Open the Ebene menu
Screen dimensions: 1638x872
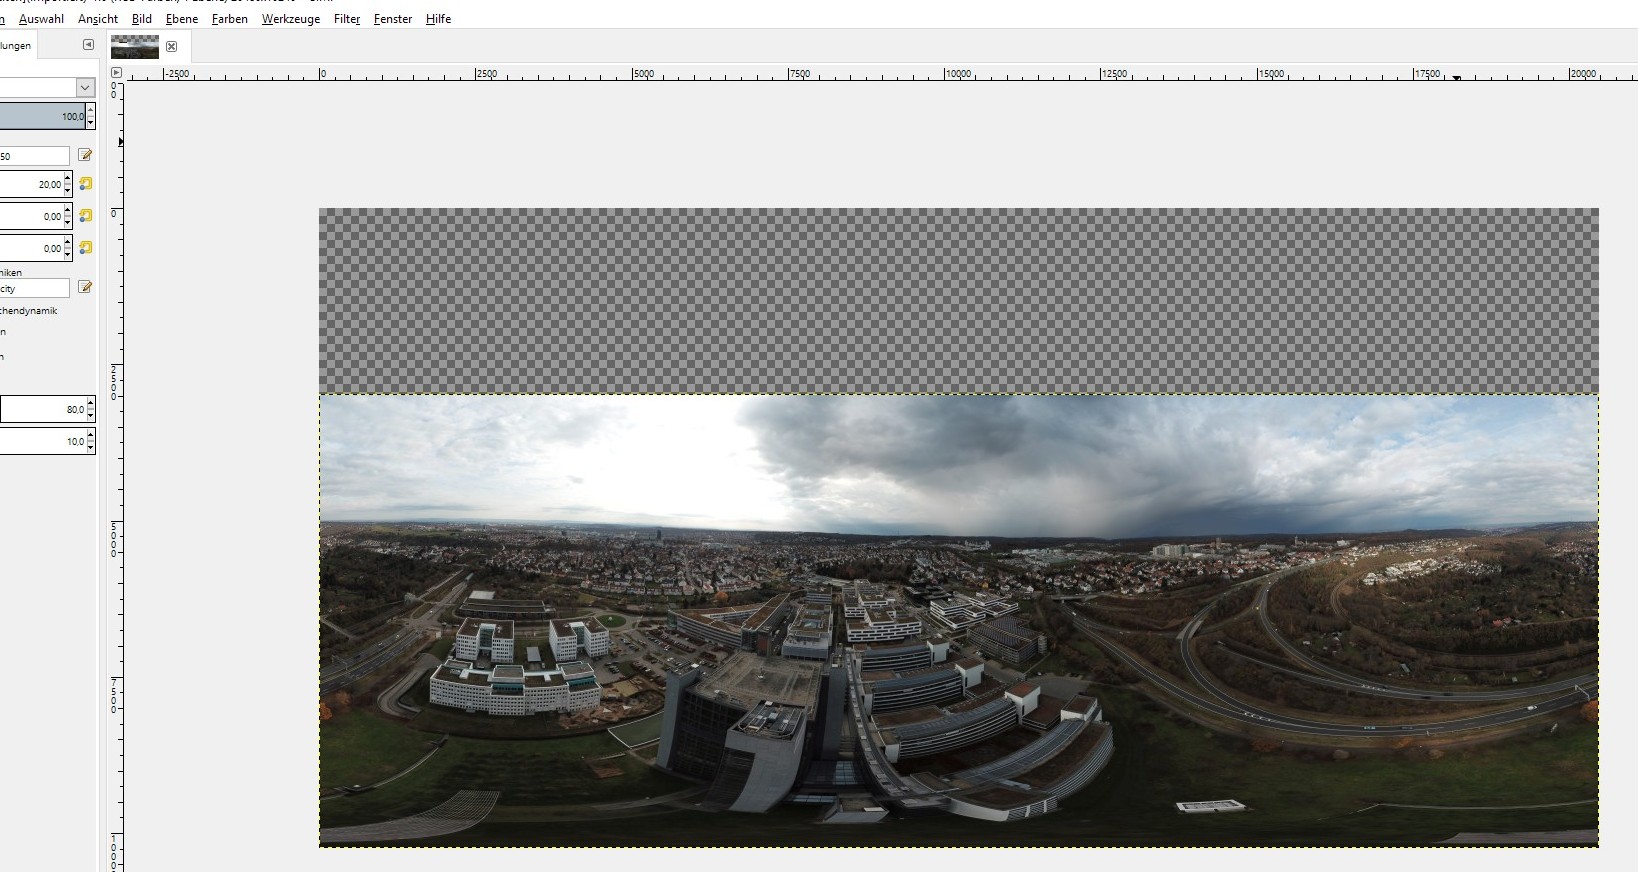(x=181, y=19)
